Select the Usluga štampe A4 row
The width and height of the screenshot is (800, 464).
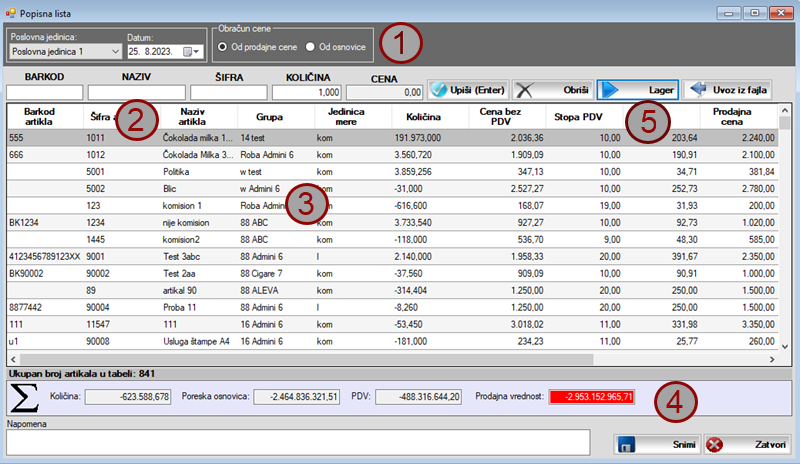[x=393, y=341]
